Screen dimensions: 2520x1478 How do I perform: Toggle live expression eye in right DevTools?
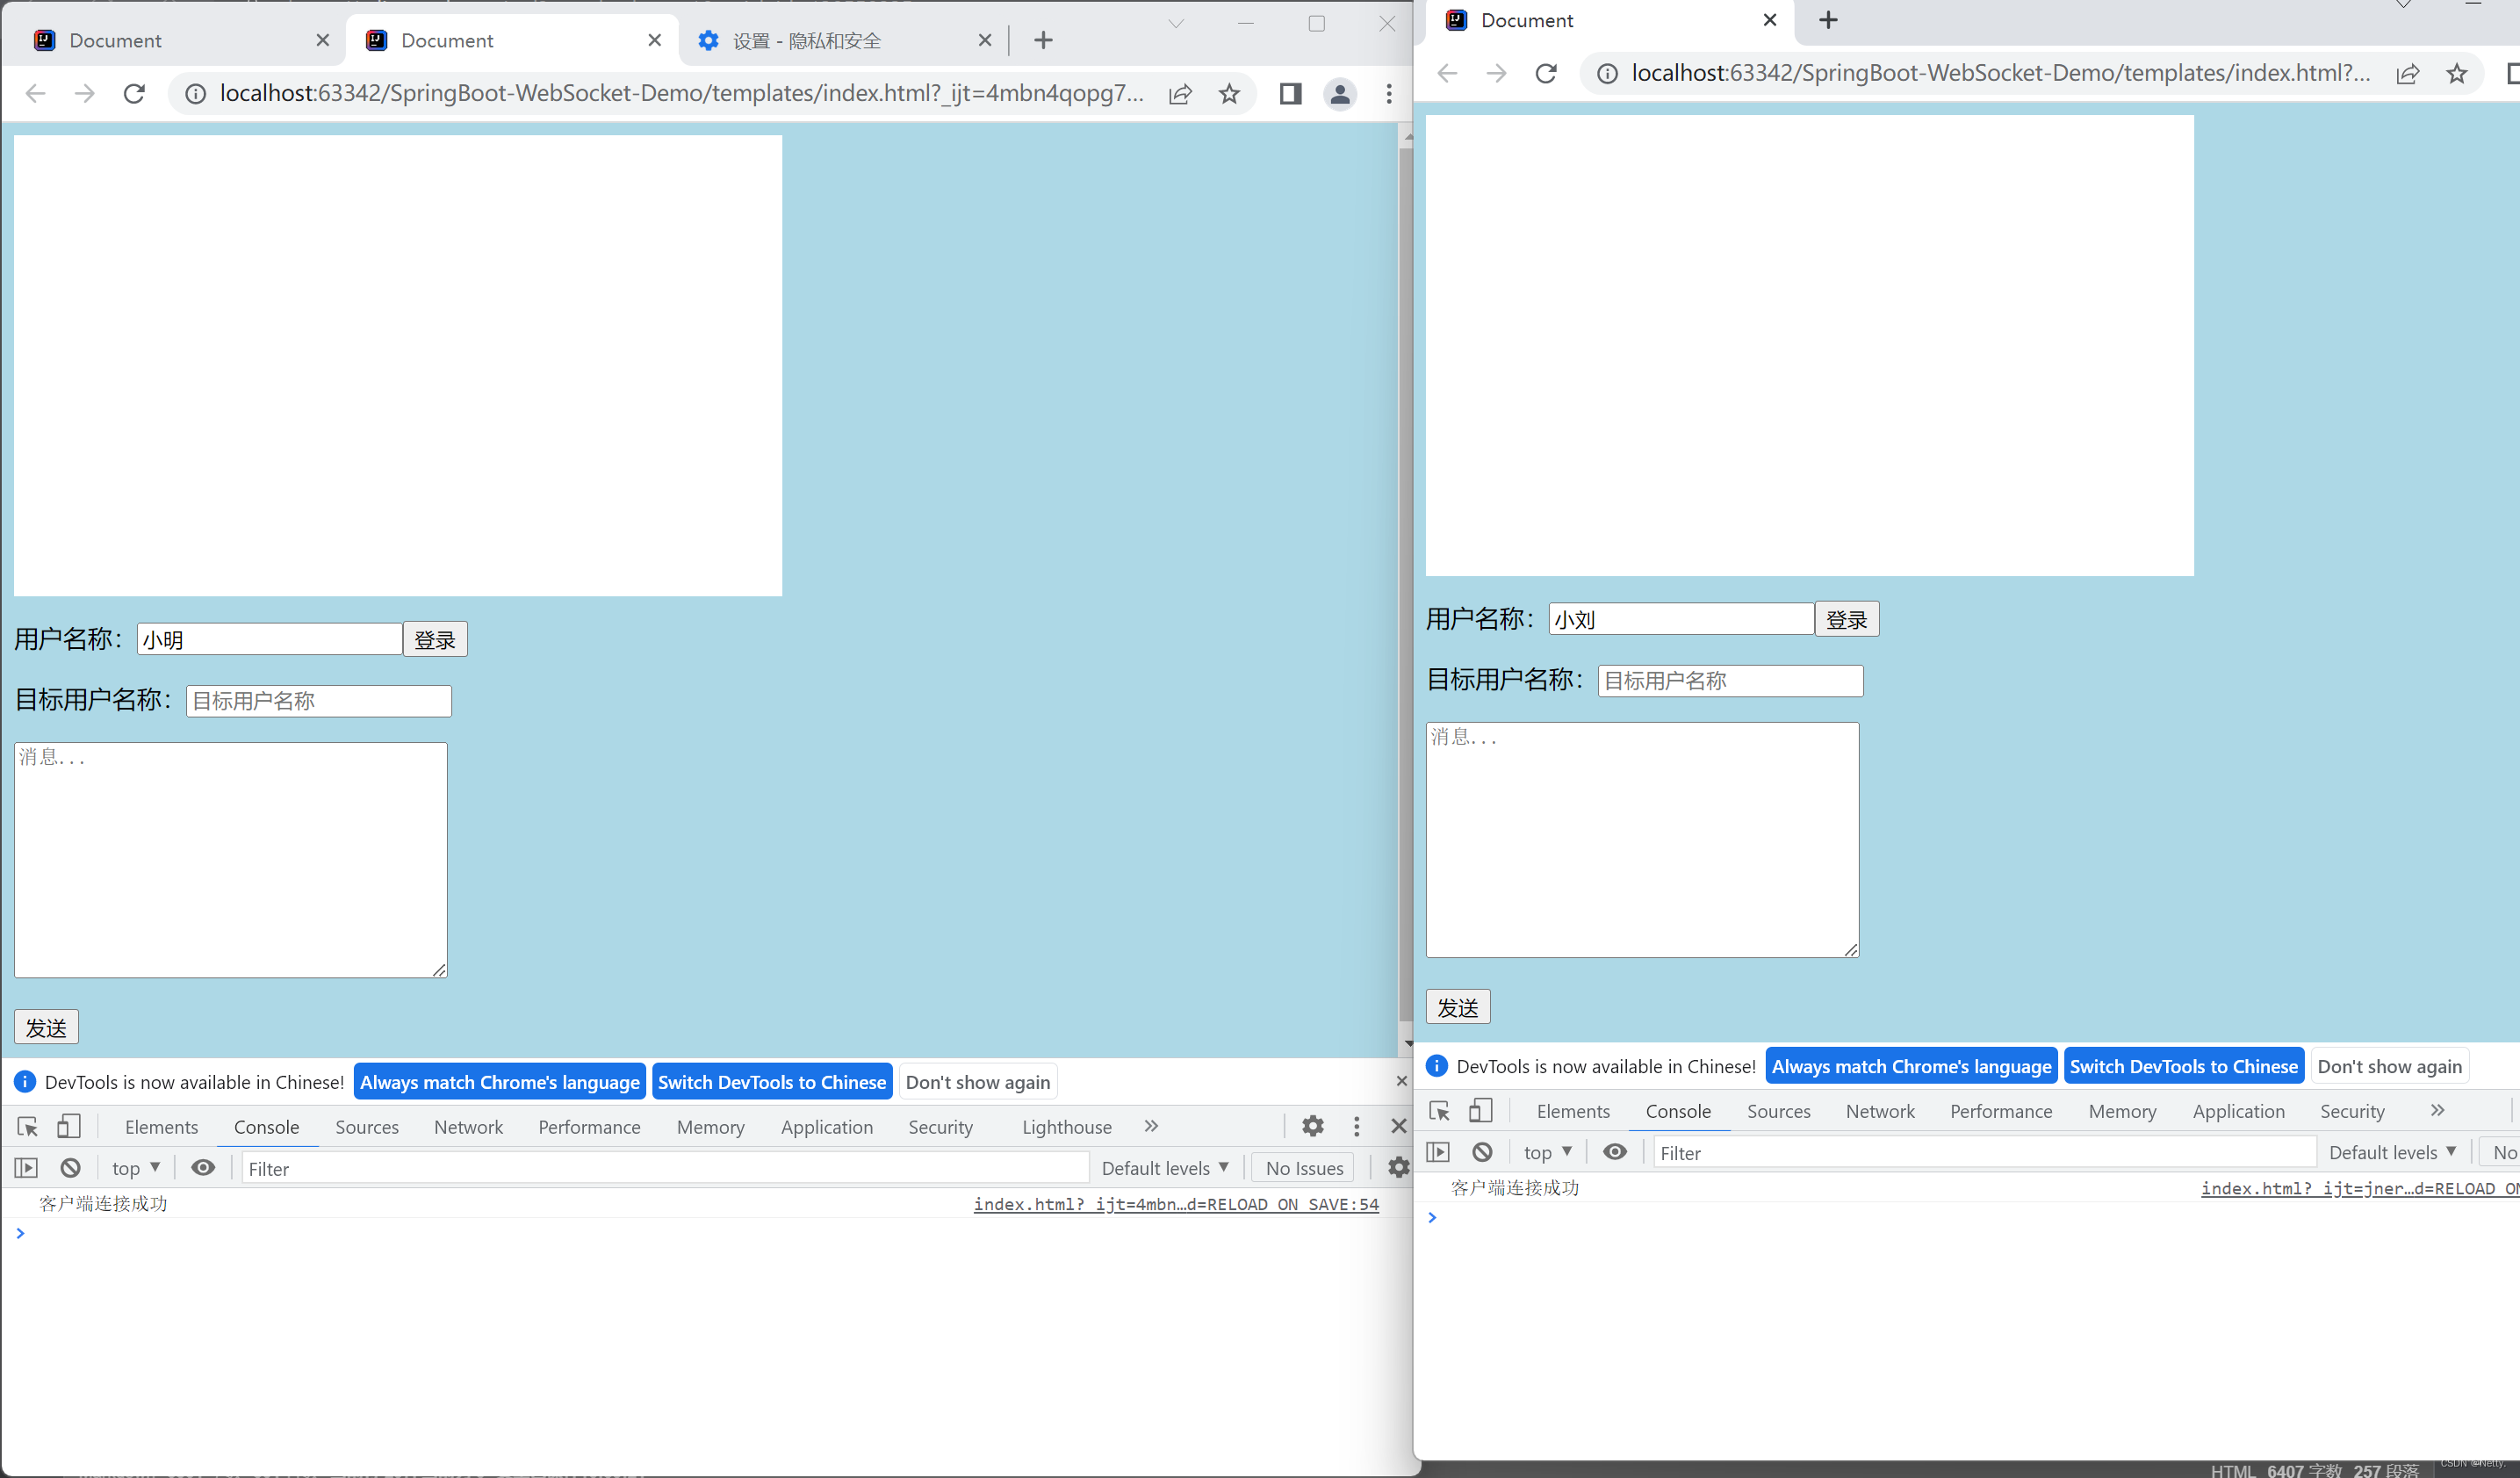(1615, 1152)
